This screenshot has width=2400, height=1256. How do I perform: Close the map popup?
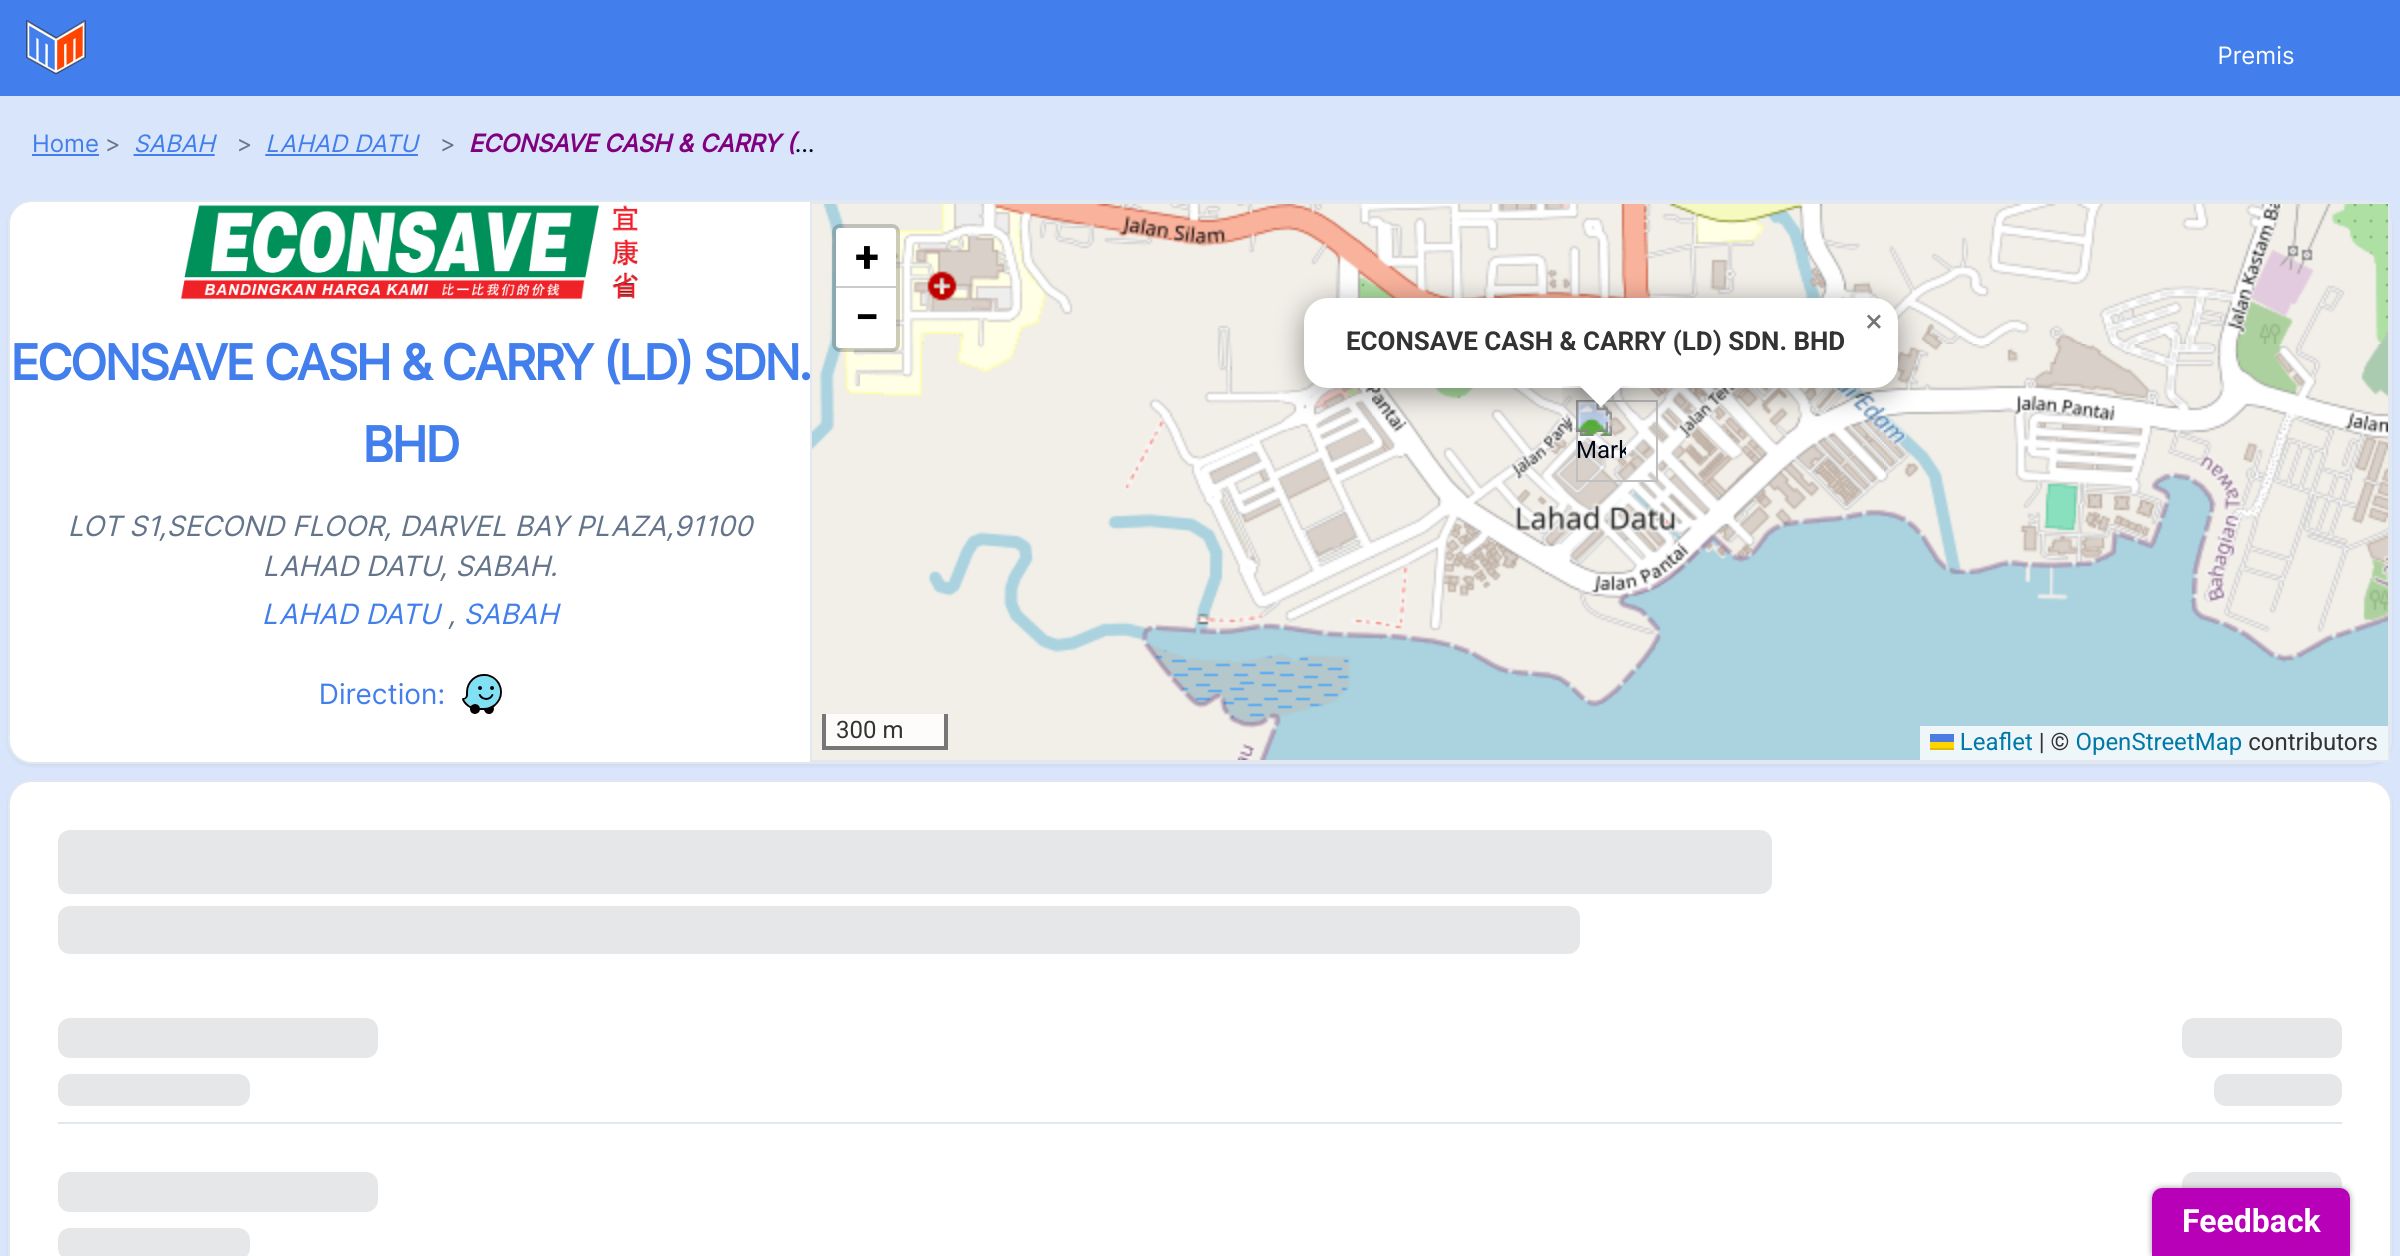[x=1873, y=322]
